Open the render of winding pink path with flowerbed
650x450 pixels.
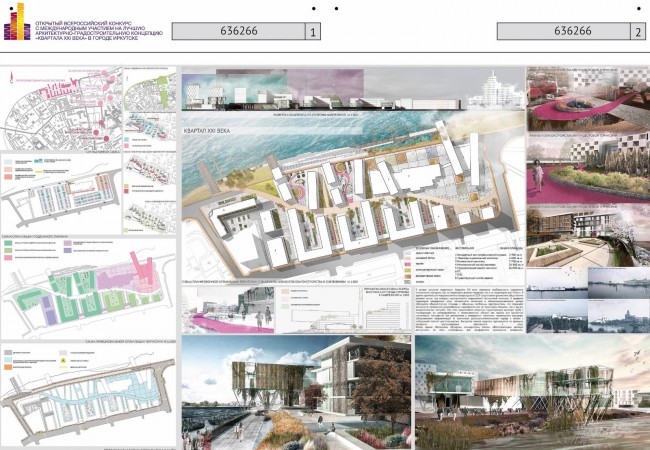(x=588, y=100)
